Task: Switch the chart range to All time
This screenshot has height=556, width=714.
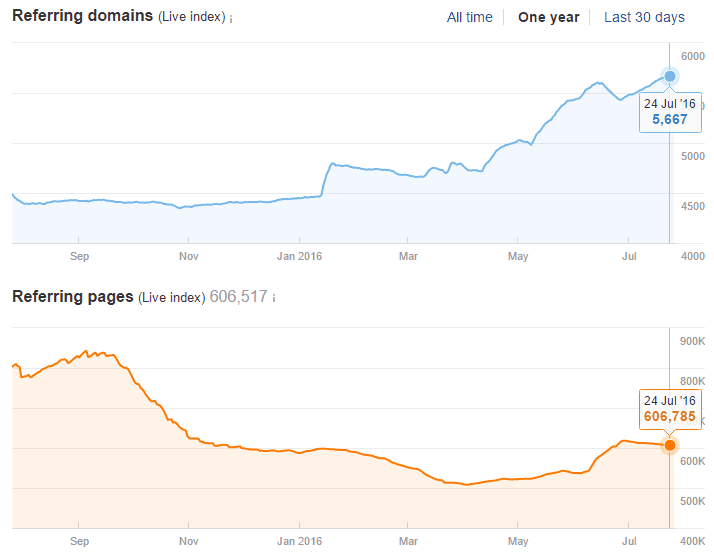Action: pyautogui.click(x=469, y=17)
